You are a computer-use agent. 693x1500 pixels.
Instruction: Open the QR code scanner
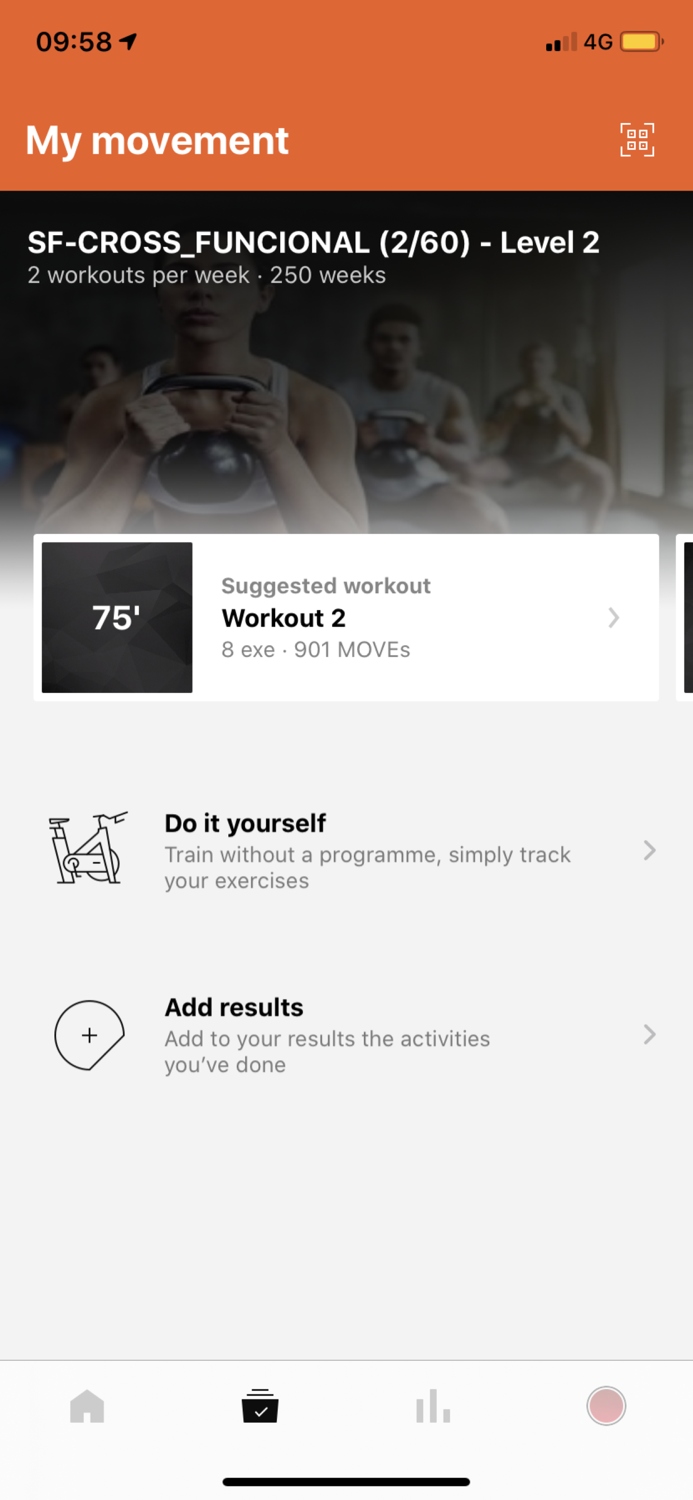(x=637, y=140)
